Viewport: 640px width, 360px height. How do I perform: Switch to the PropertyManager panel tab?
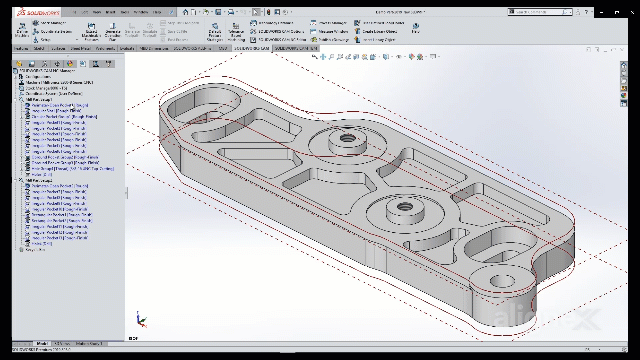click(32, 64)
